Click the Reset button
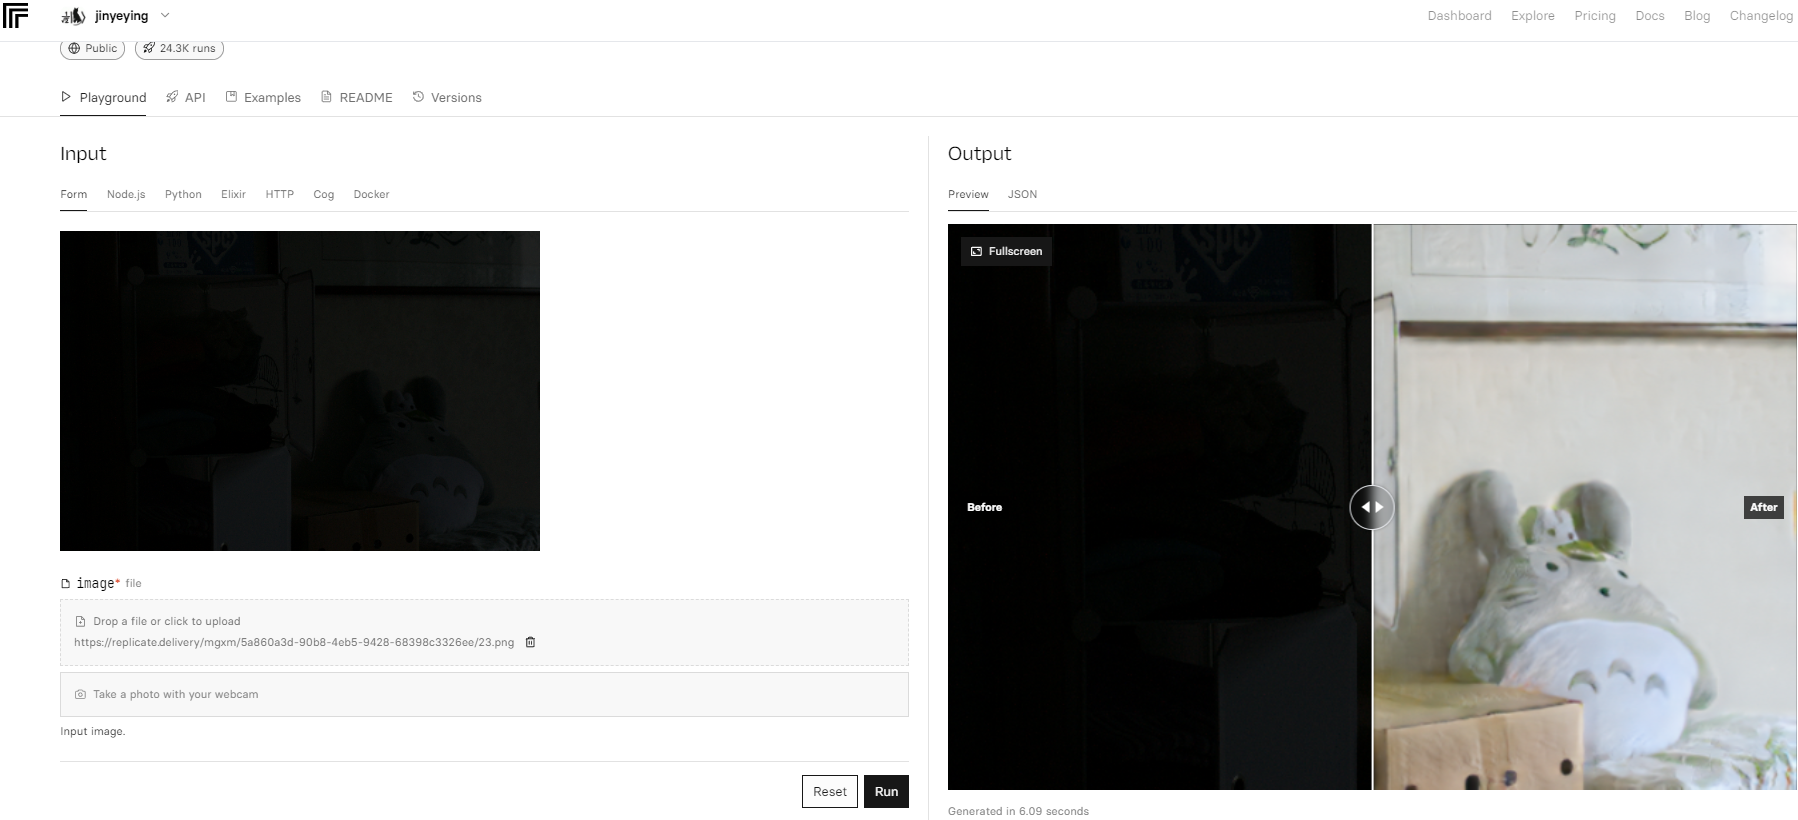Viewport: 1798px width, 820px height. [829, 791]
